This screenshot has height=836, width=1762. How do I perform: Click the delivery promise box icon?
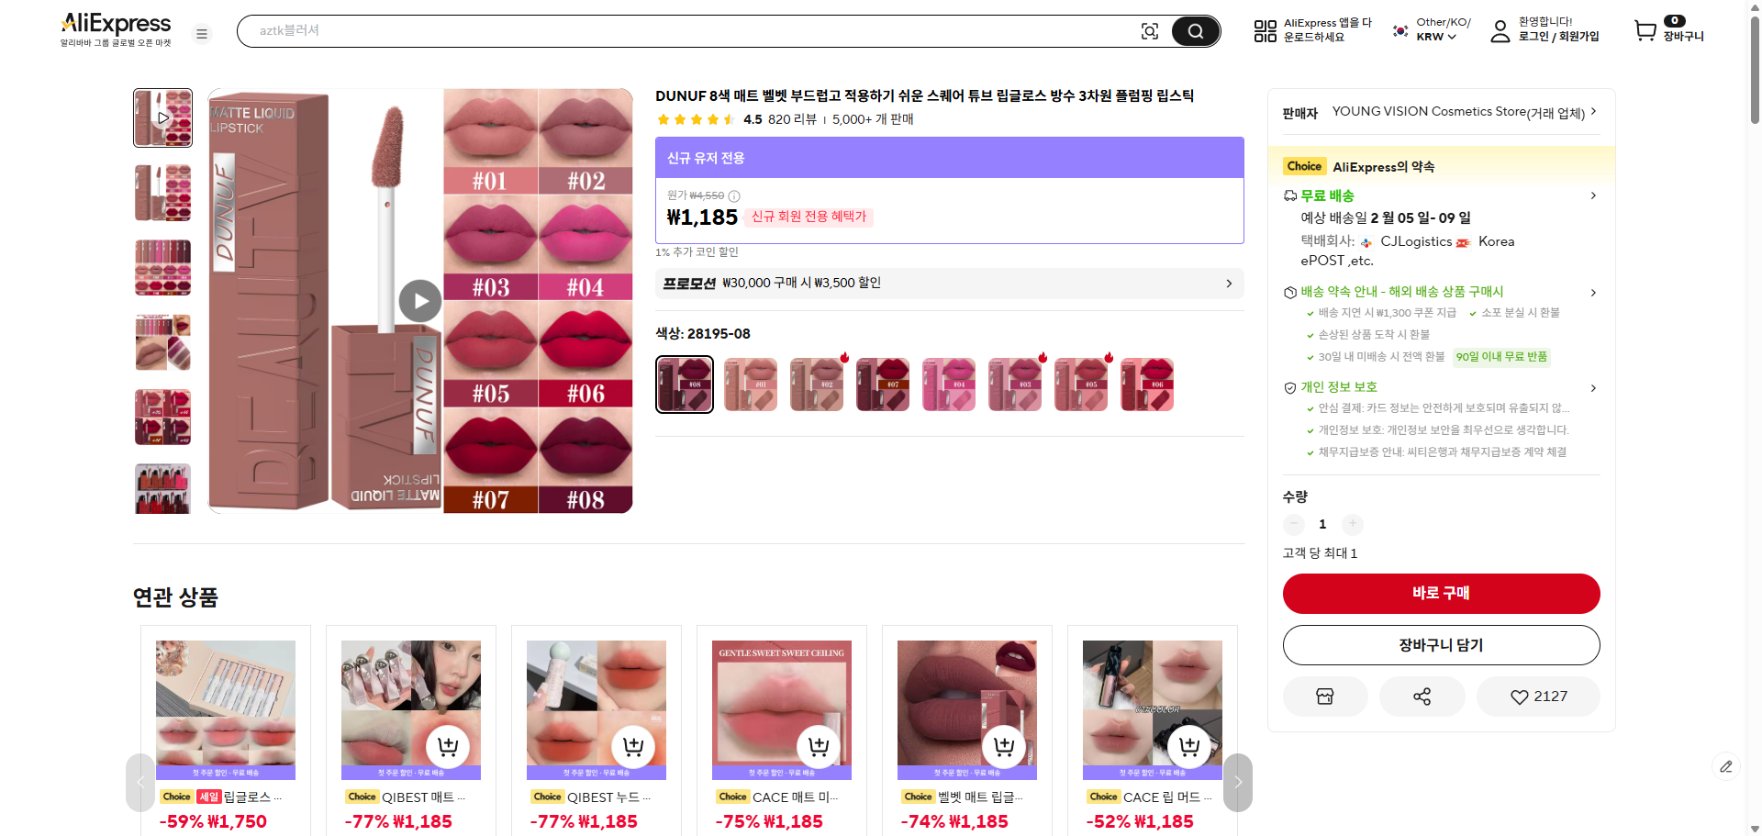(x=1290, y=292)
